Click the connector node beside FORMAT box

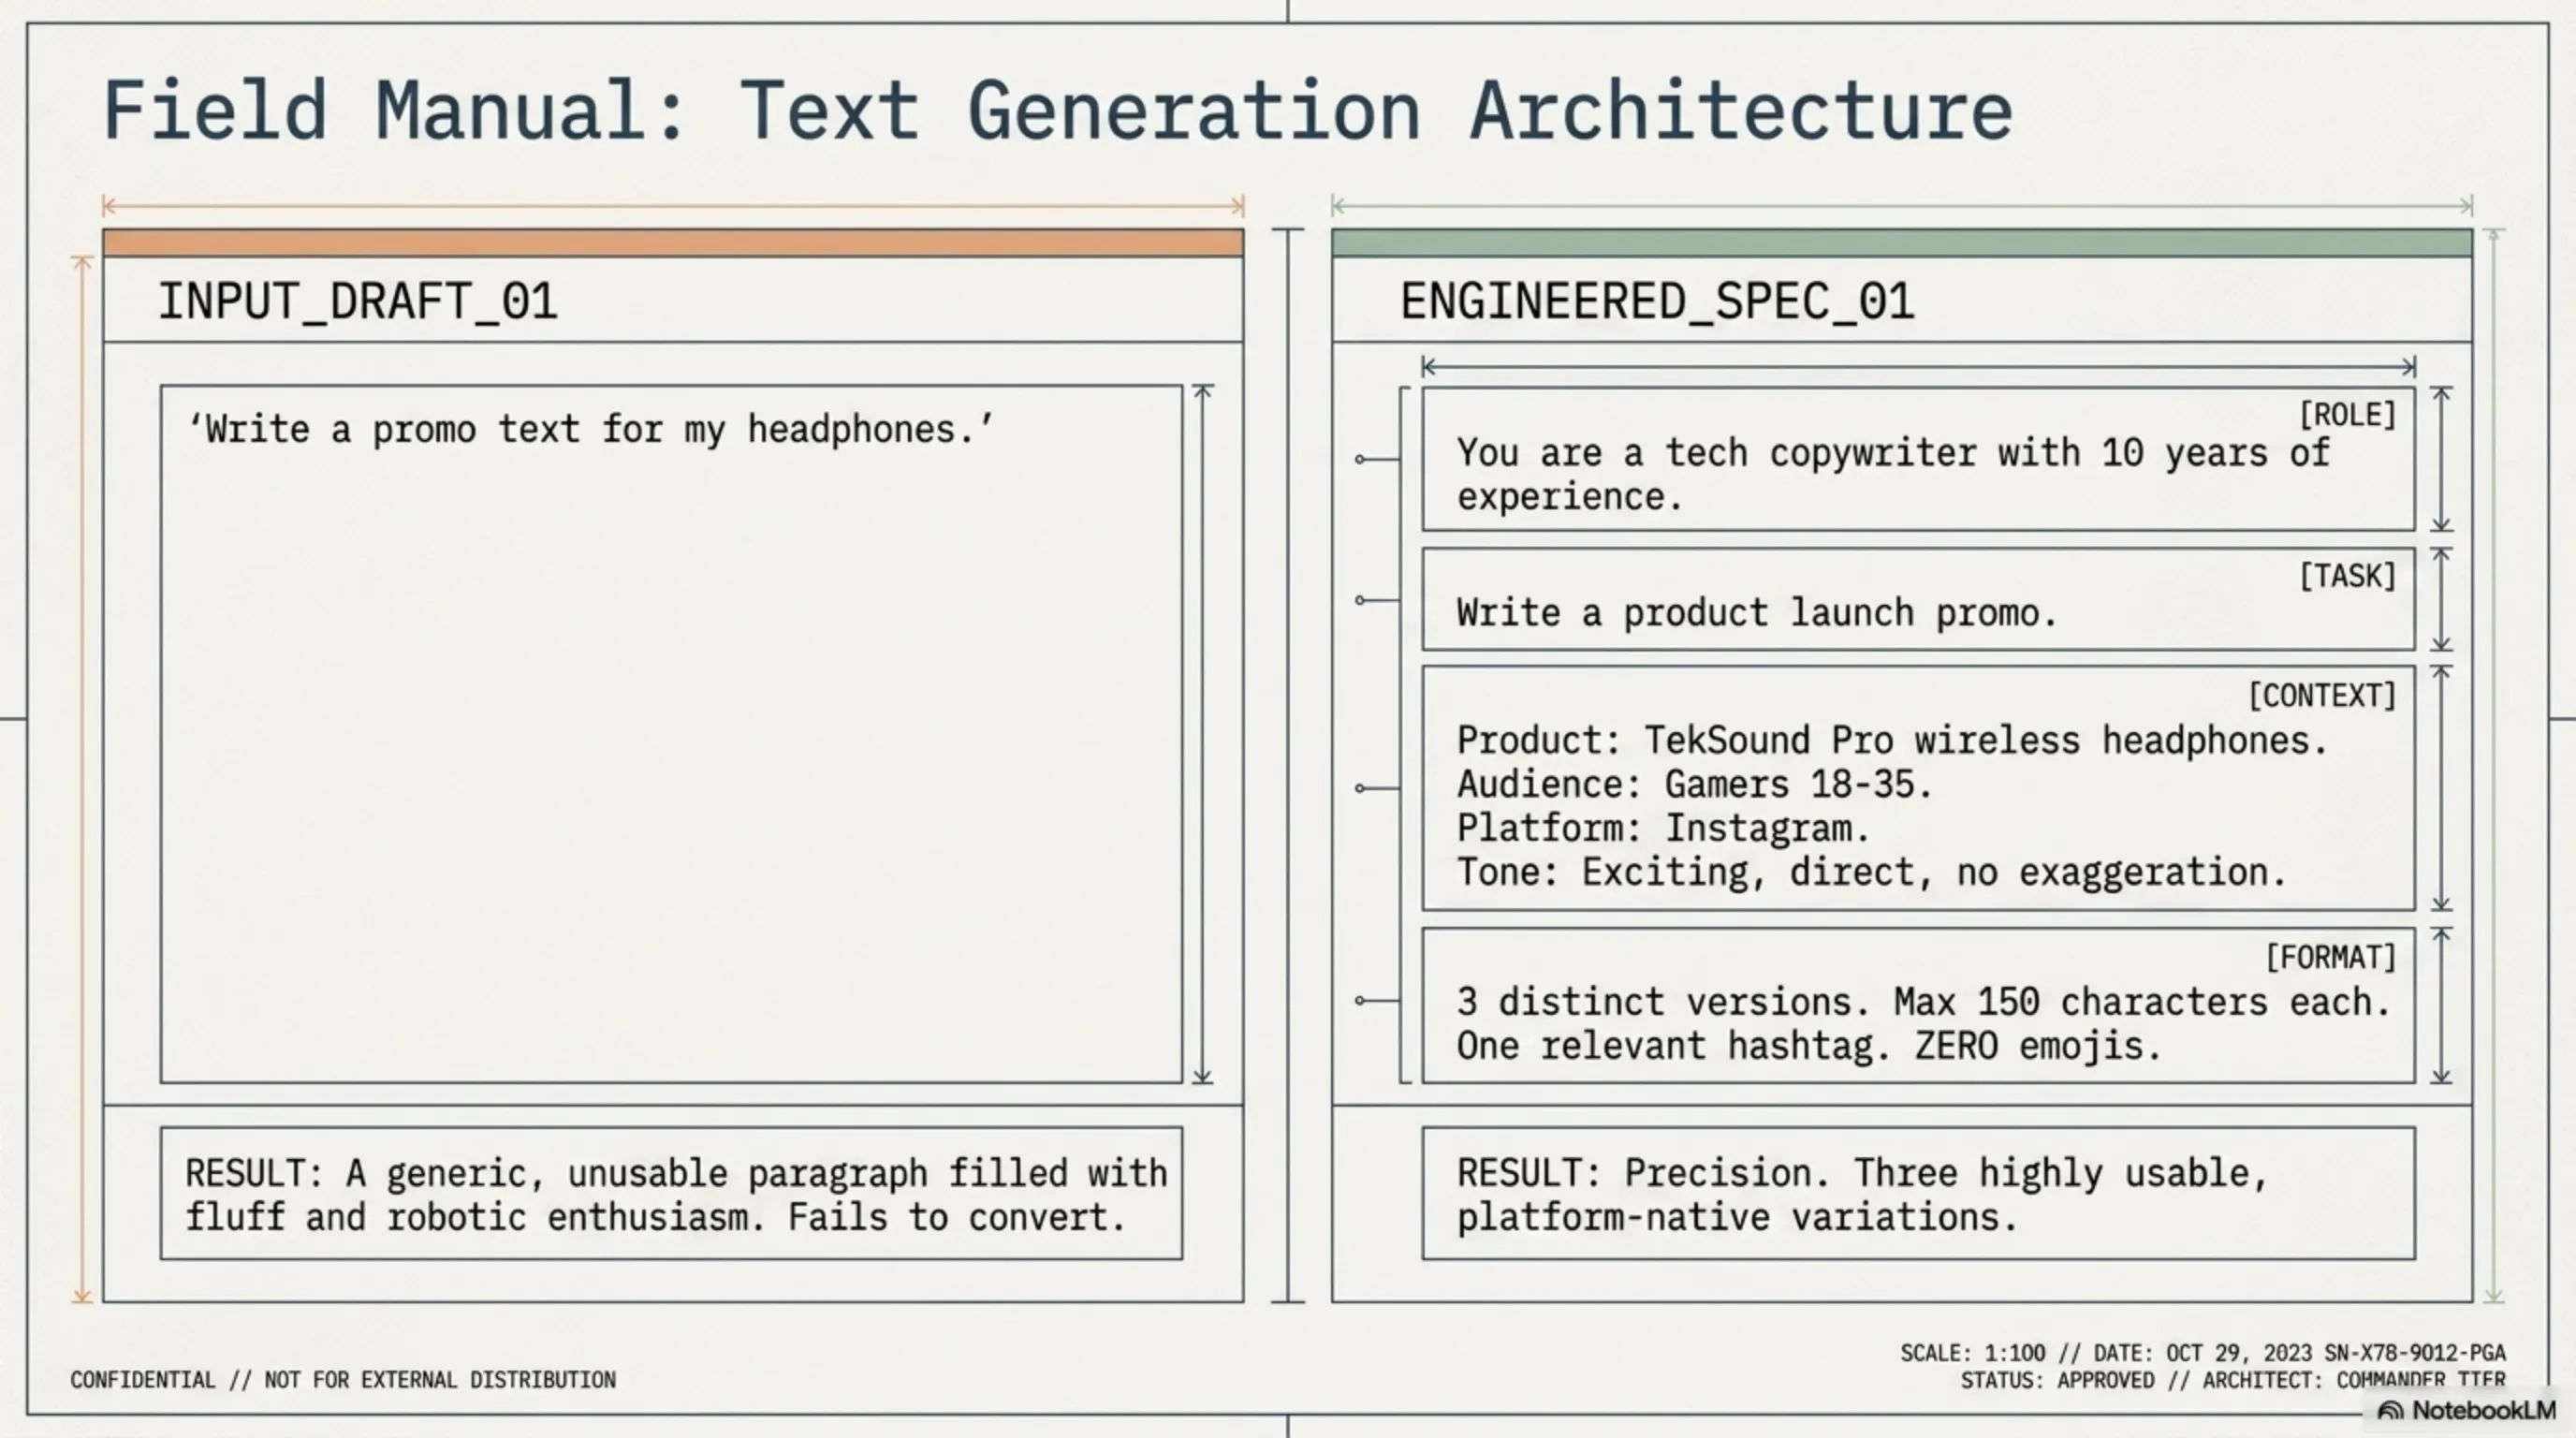tap(1360, 1000)
